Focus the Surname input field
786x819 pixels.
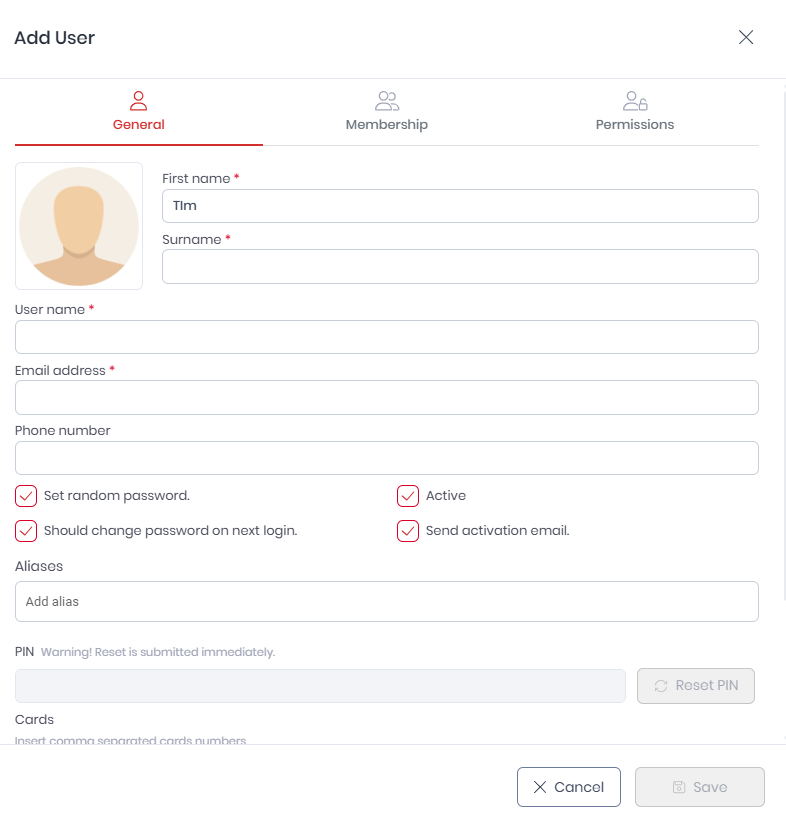point(460,267)
